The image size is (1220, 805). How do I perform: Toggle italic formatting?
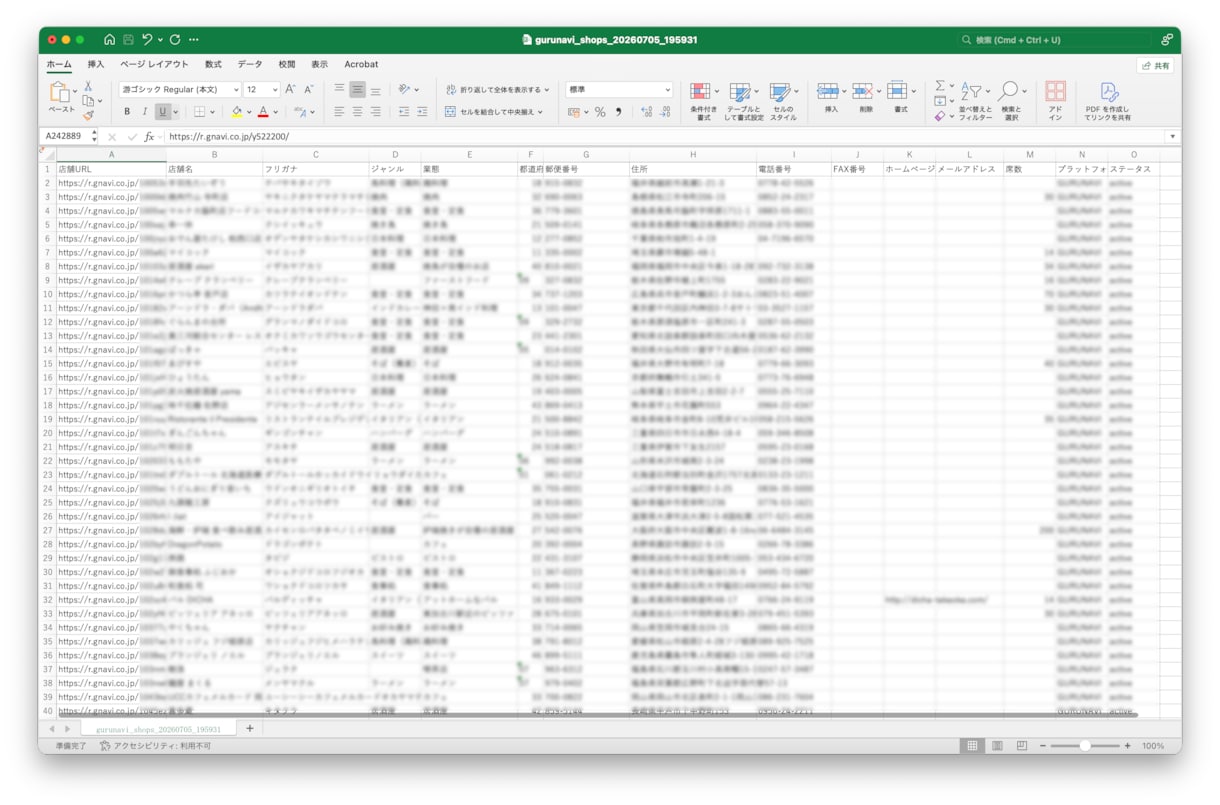coord(144,112)
